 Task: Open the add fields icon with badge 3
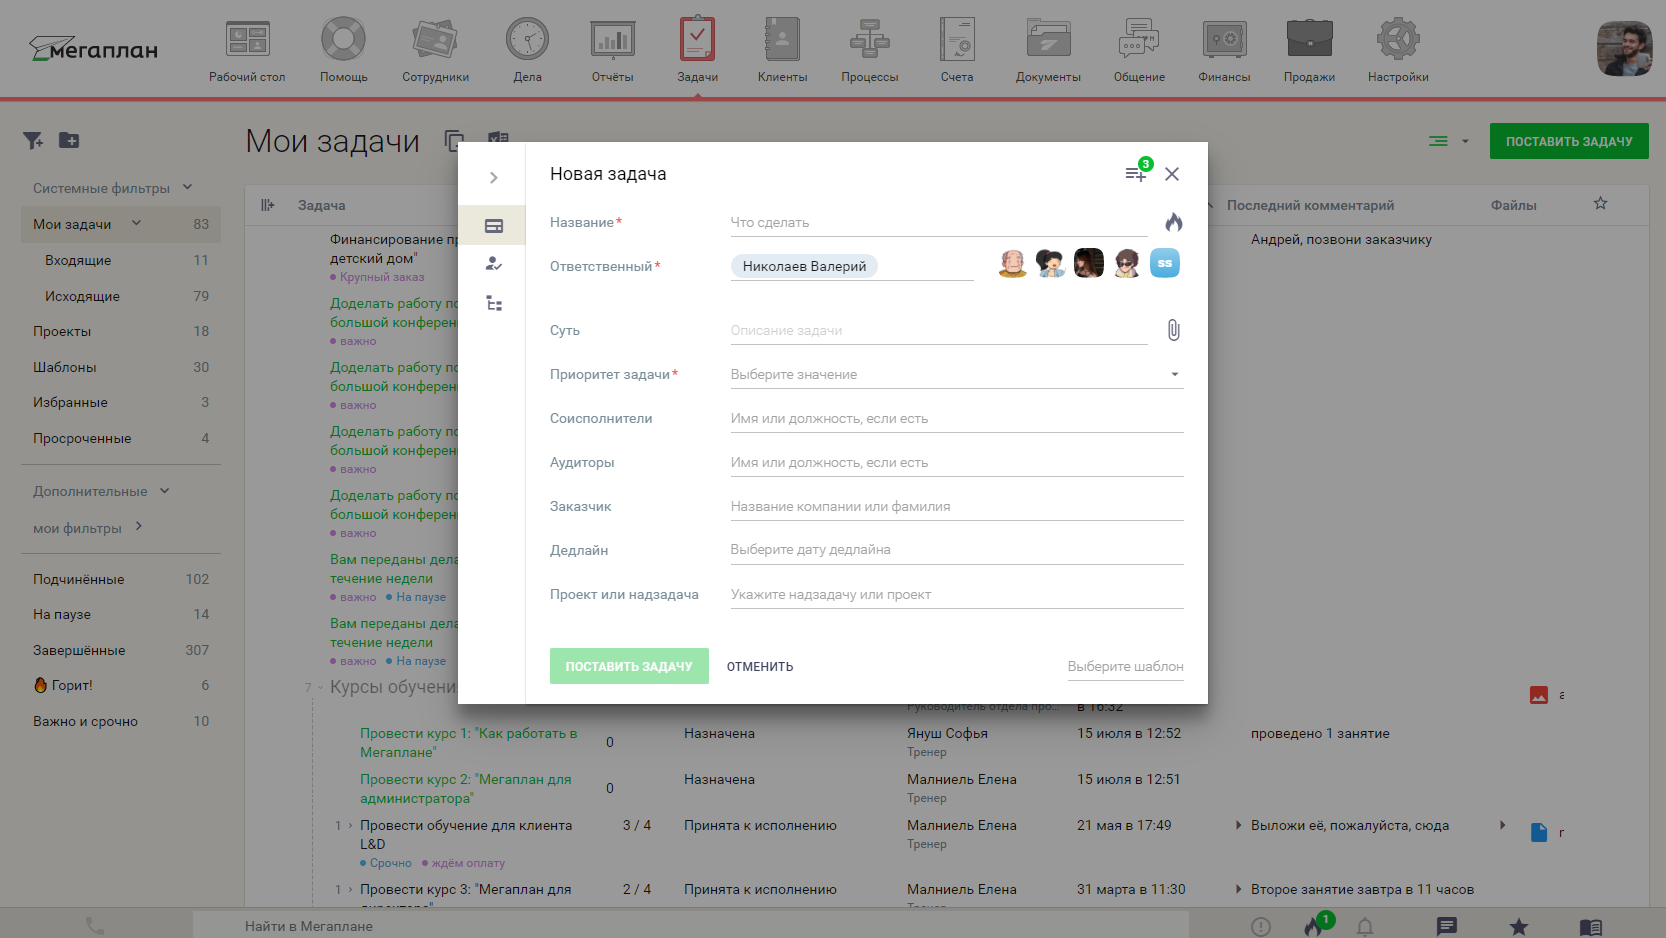pos(1136,173)
